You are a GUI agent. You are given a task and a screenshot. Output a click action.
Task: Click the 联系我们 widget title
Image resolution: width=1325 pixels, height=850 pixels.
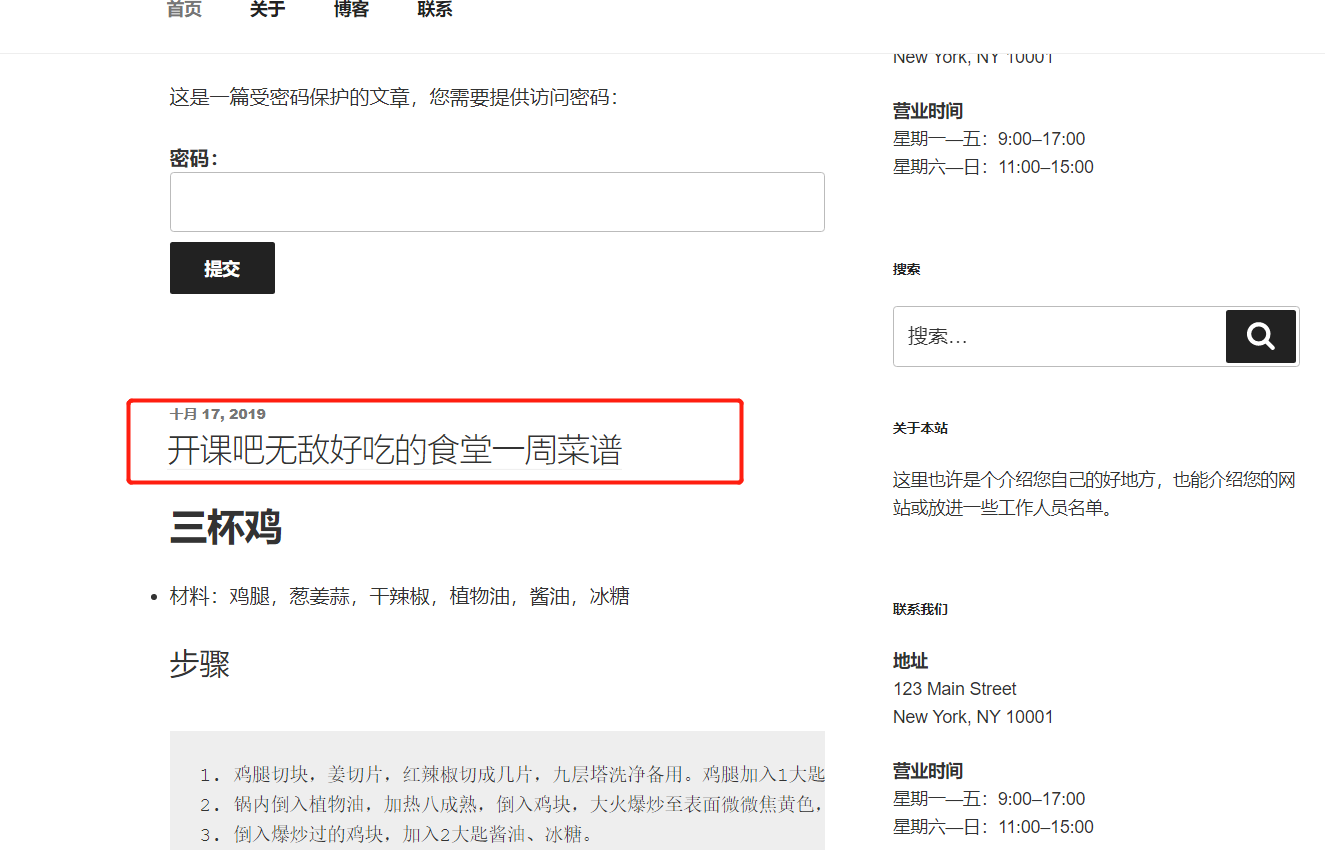click(920, 609)
